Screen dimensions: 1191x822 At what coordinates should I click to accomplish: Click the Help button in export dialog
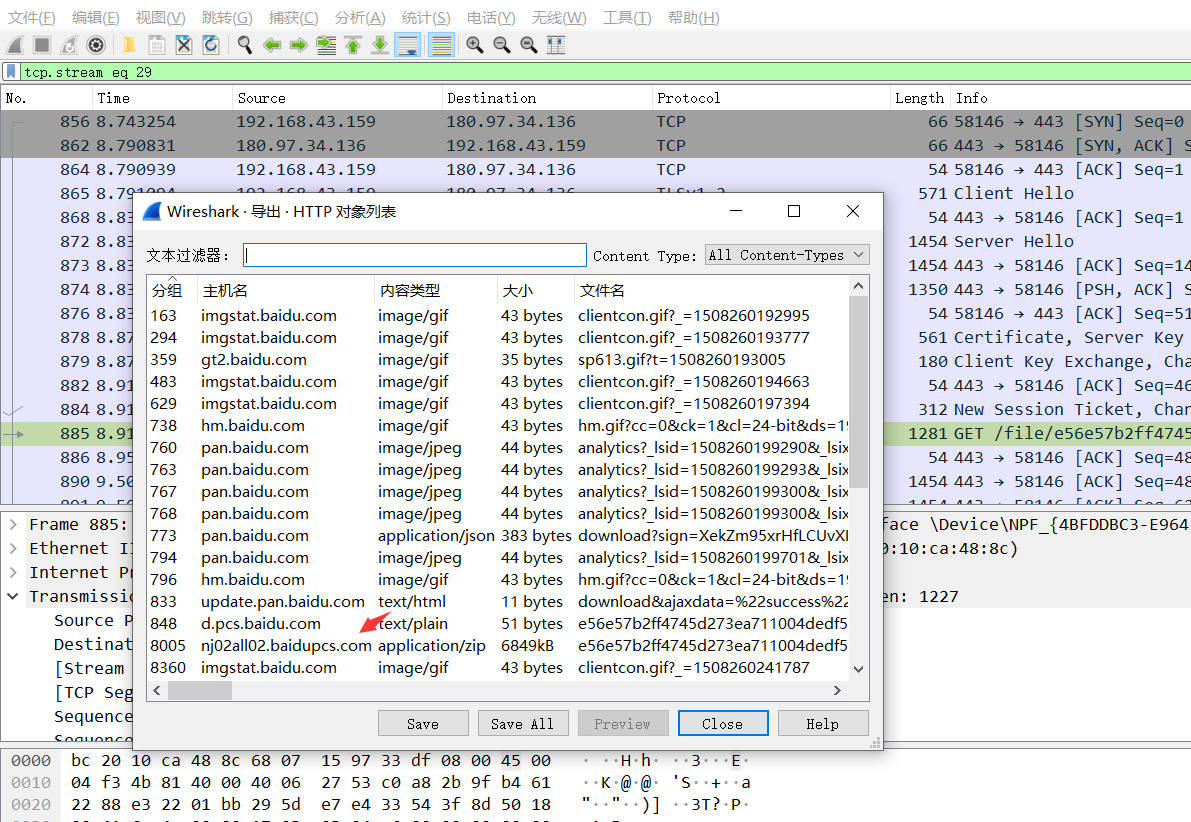point(823,724)
